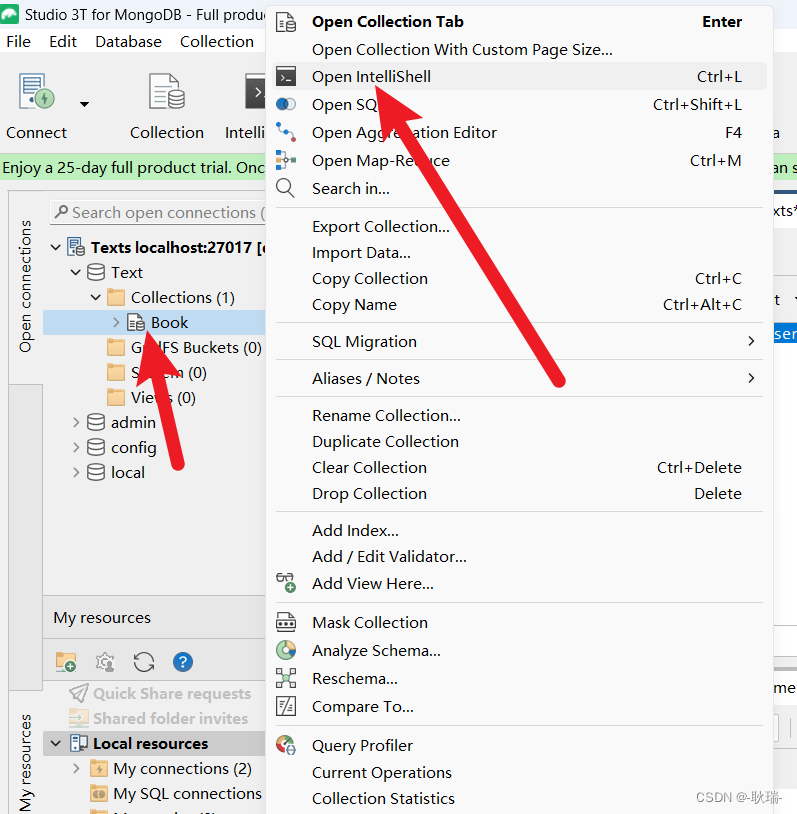Expand the admin database
Screen dimensions: 797x814
76,423
